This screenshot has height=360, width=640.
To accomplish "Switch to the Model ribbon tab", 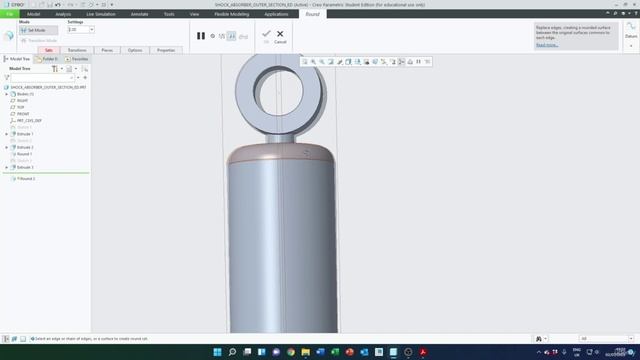I will [33, 14].
